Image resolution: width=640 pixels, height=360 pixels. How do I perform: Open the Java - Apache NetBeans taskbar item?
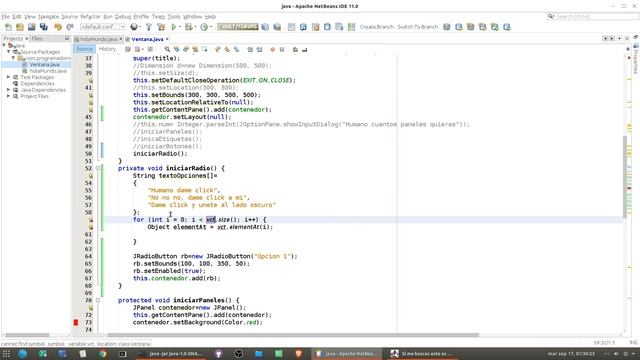tap(347, 353)
